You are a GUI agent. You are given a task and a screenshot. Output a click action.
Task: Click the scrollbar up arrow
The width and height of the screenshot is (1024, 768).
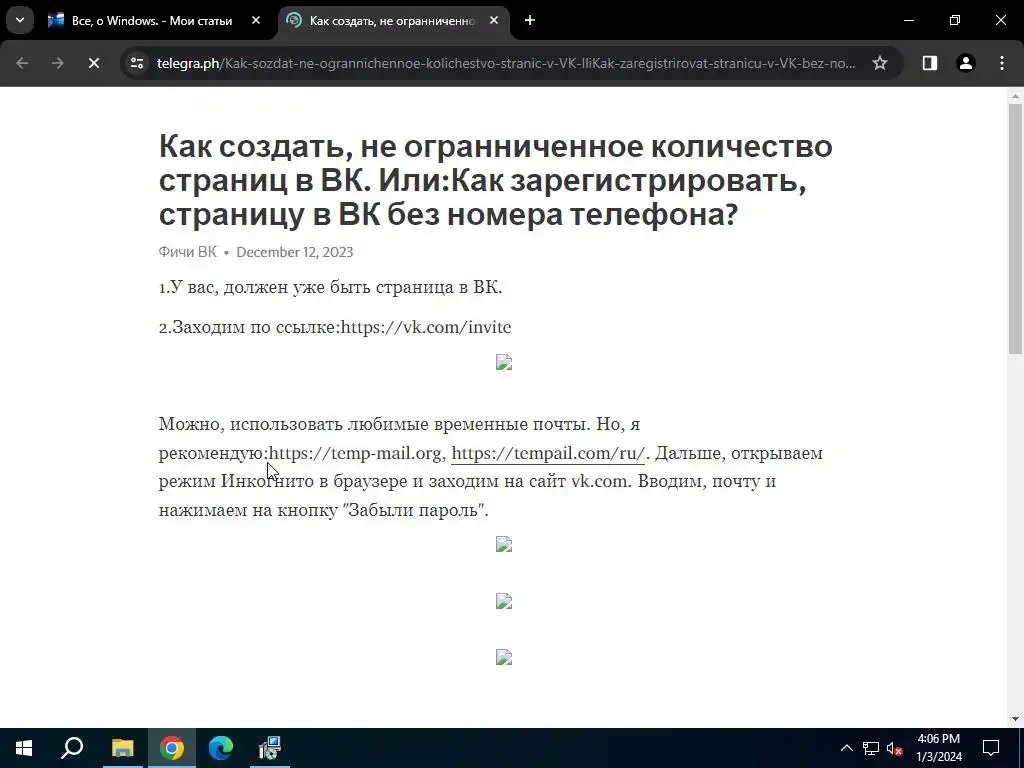coord(1015,96)
